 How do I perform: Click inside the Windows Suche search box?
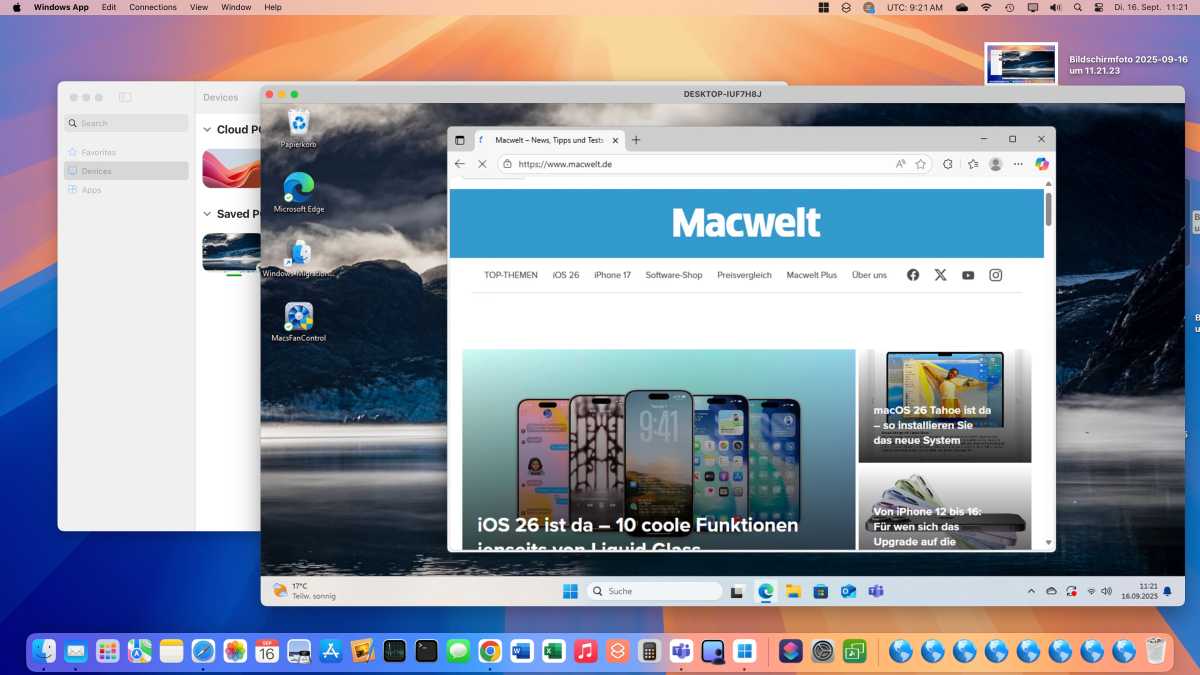(655, 591)
